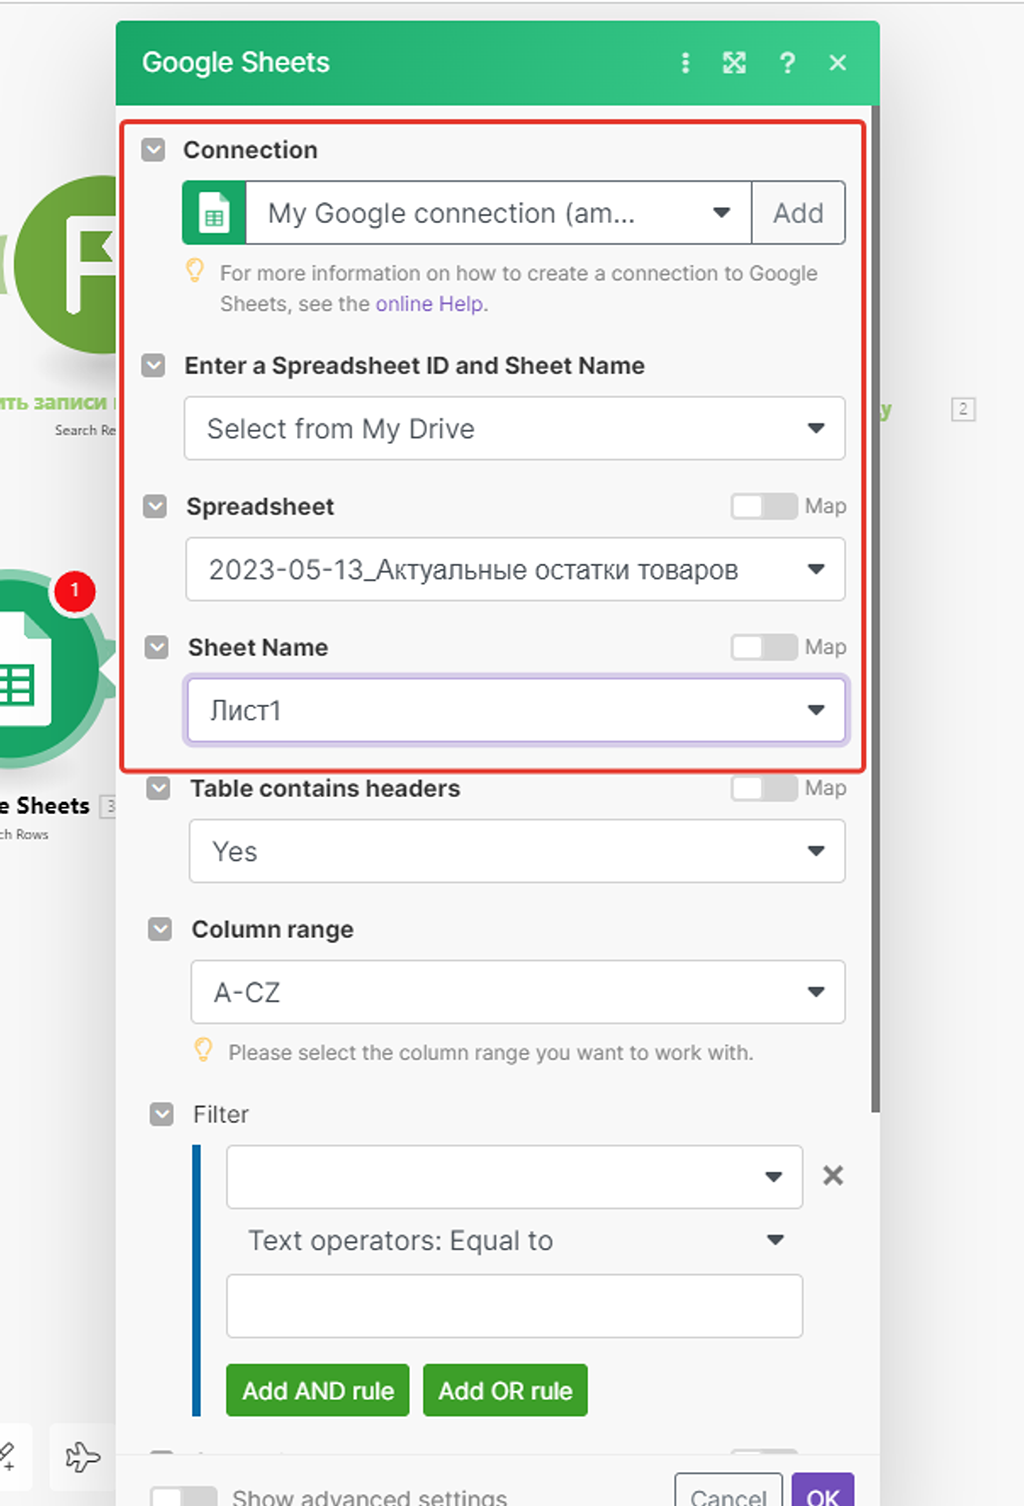1024x1506 pixels.
Task: Confirm settings with the OK button
Action: click(x=823, y=1492)
